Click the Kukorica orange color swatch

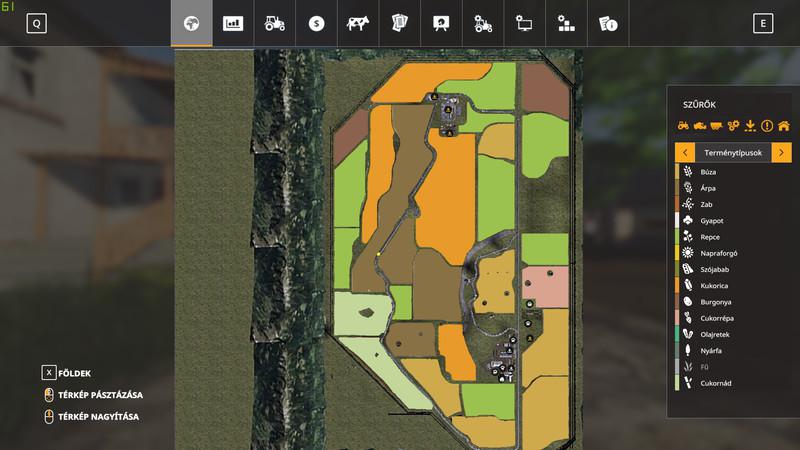[x=678, y=284]
